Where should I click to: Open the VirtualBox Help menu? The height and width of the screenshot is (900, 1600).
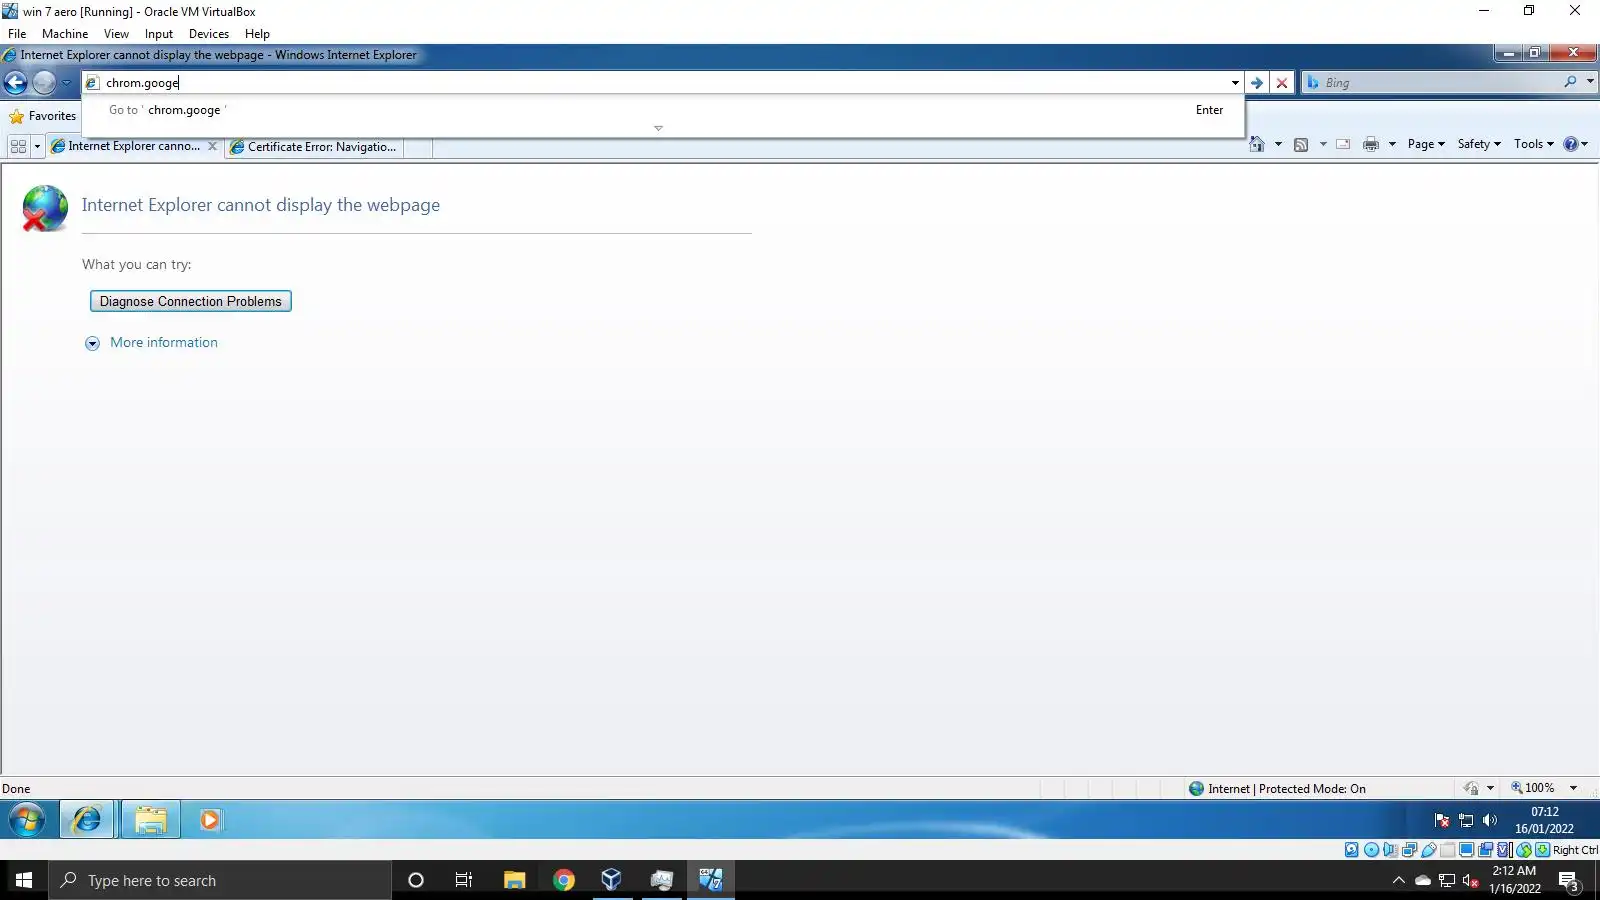click(x=257, y=34)
